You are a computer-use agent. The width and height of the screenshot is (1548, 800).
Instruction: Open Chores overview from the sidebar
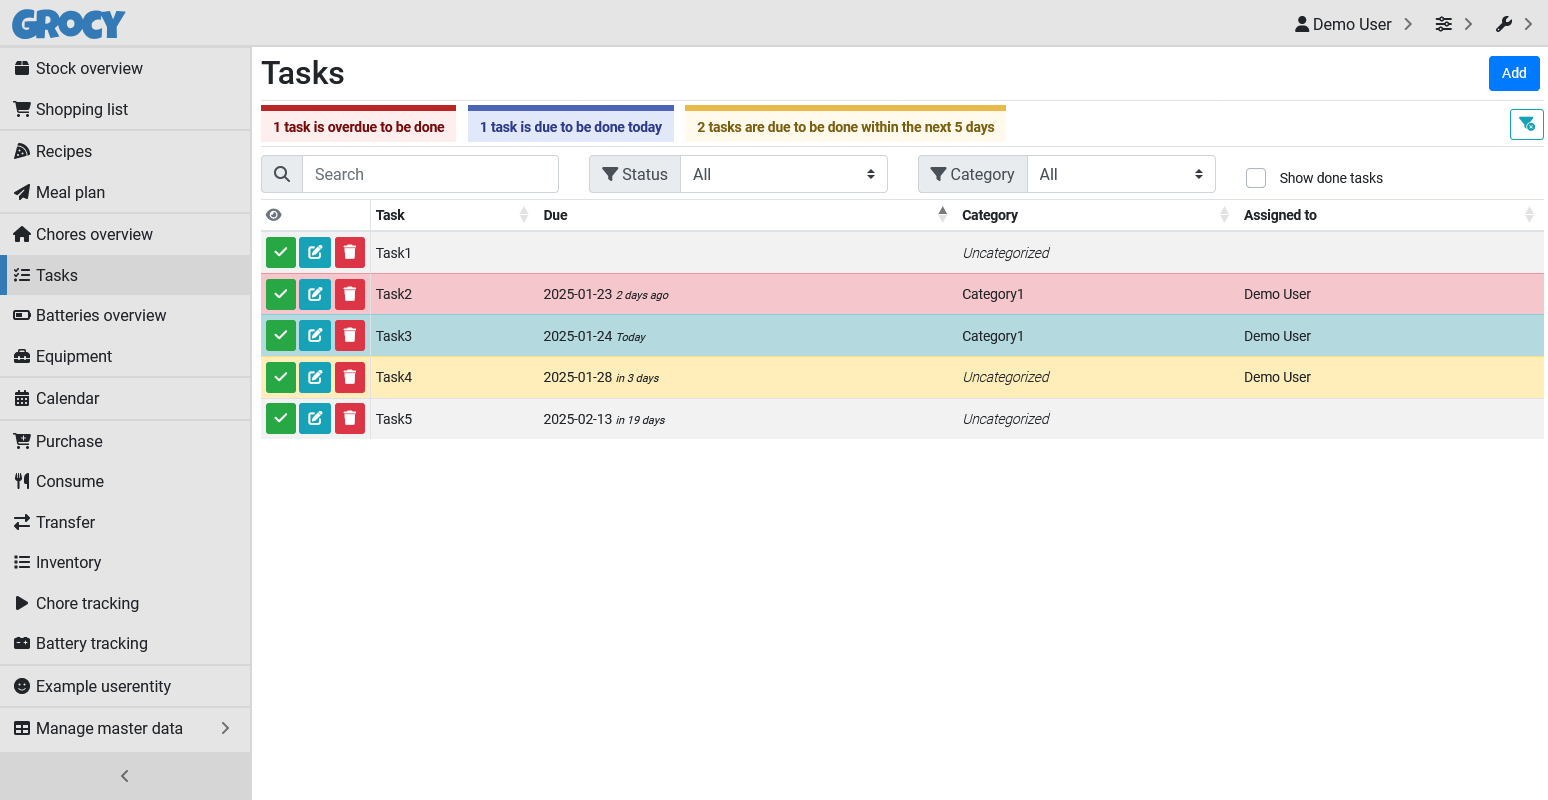point(94,234)
